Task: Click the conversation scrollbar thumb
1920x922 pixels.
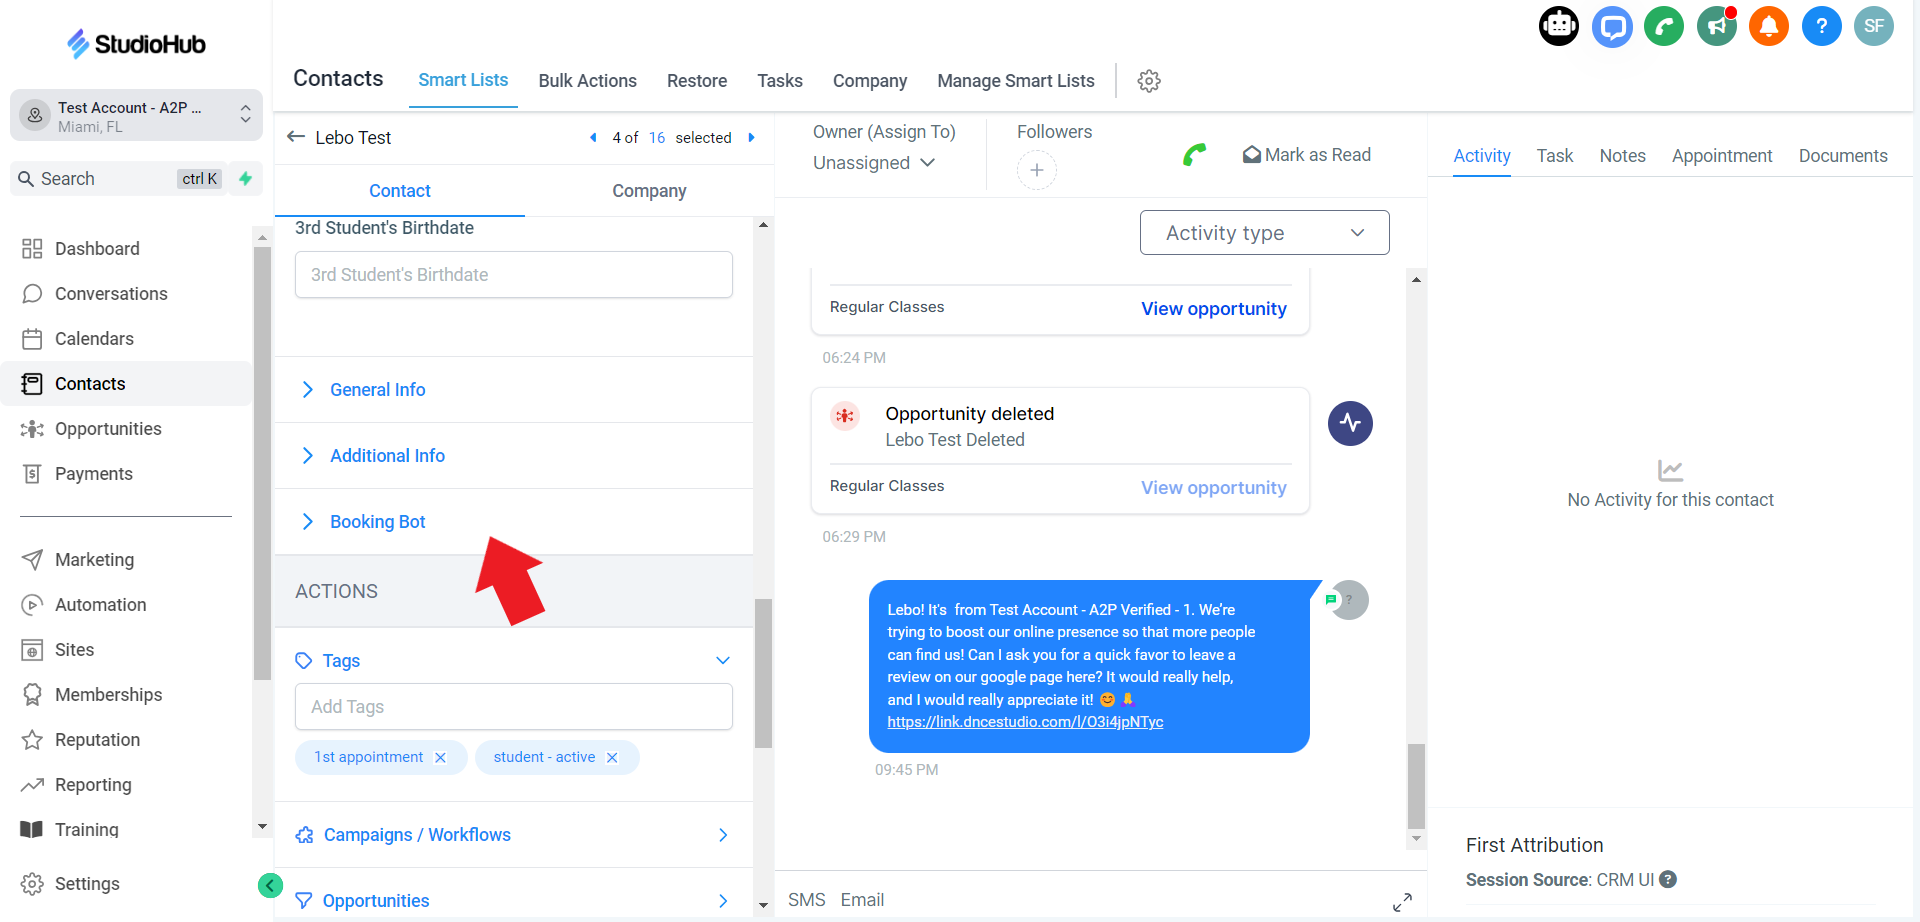Action: click(1416, 786)
